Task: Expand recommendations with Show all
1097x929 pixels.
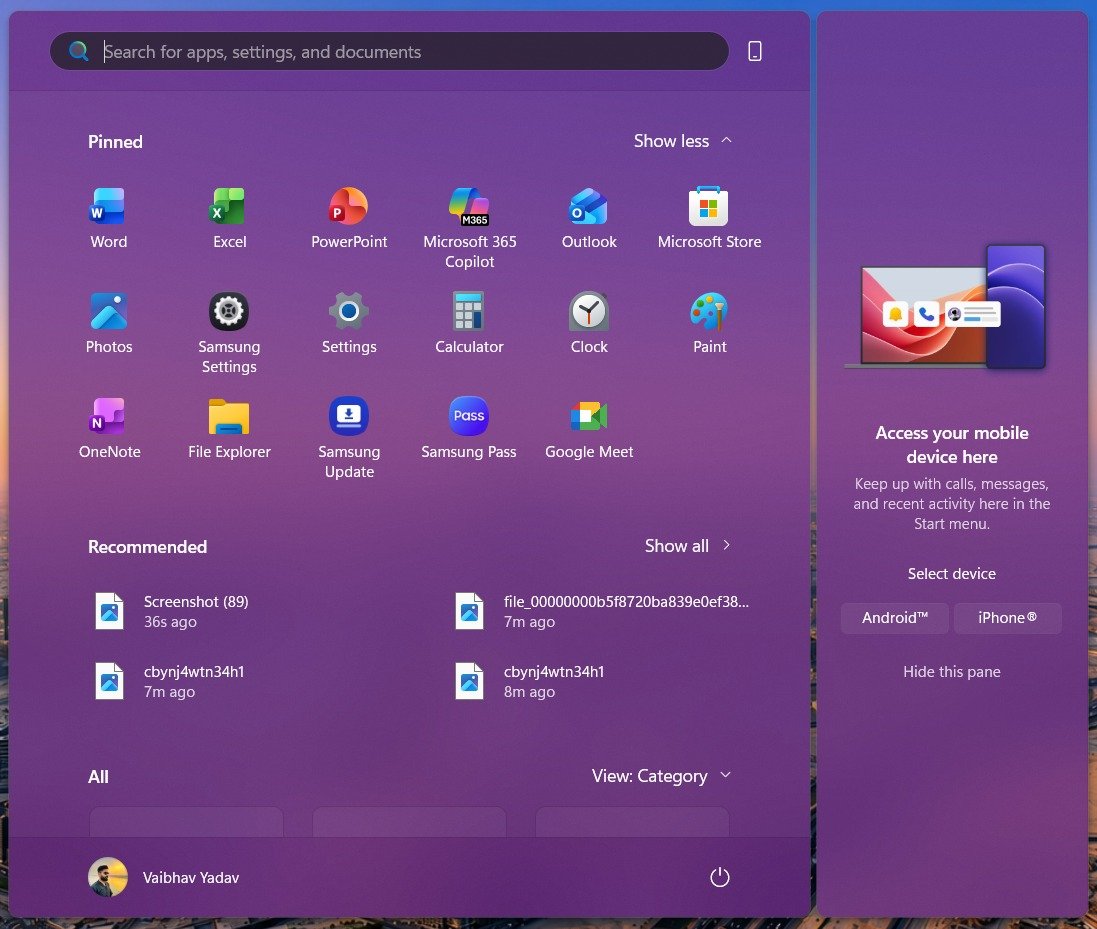Action: pos(687,546)
